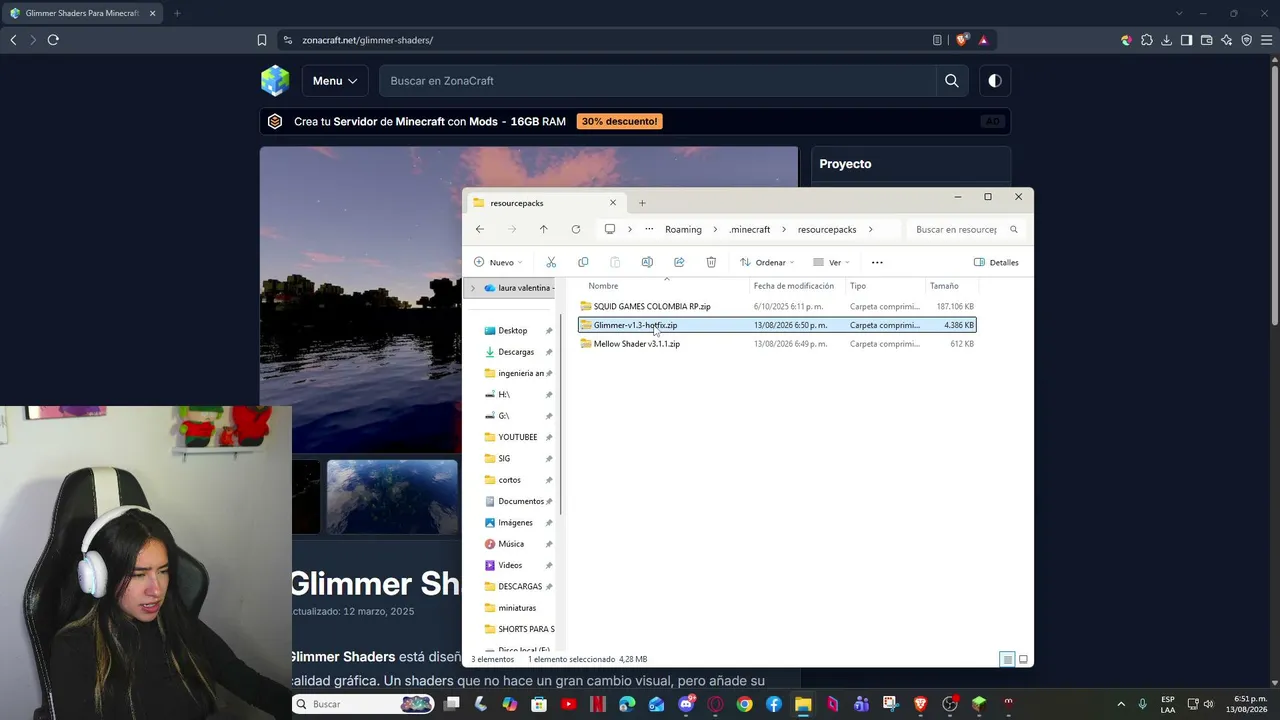Click the server hosting promo banner text
Screen dimensions: 1280x720
click(430, 122)
